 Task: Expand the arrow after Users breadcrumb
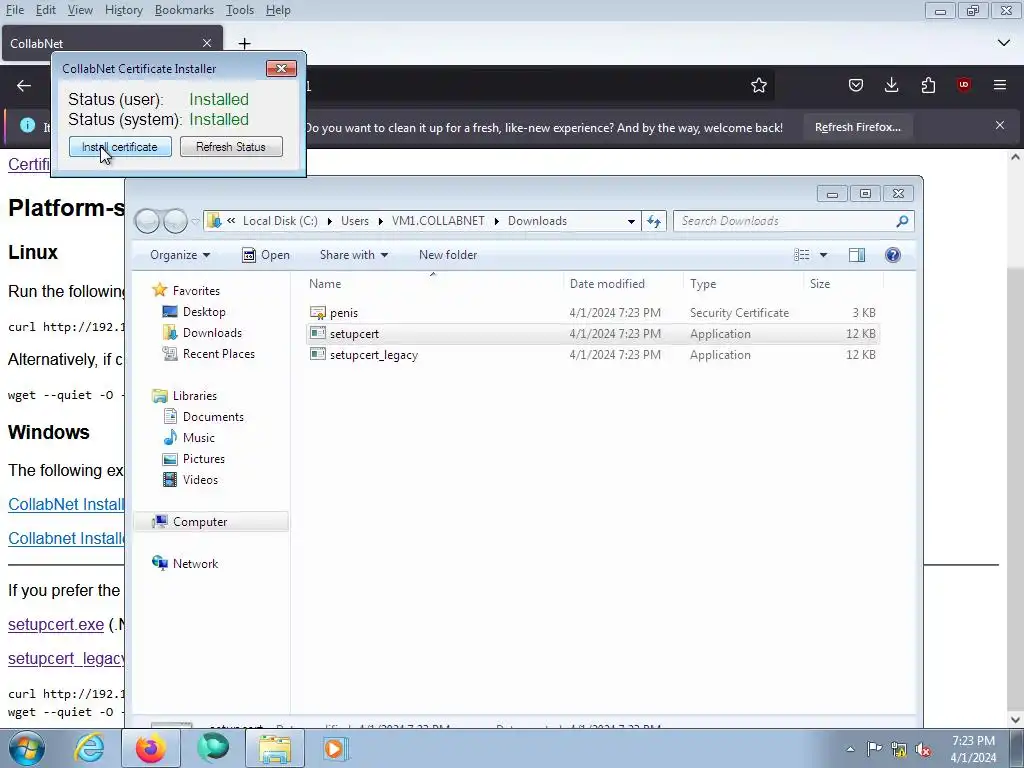point(381,221)
